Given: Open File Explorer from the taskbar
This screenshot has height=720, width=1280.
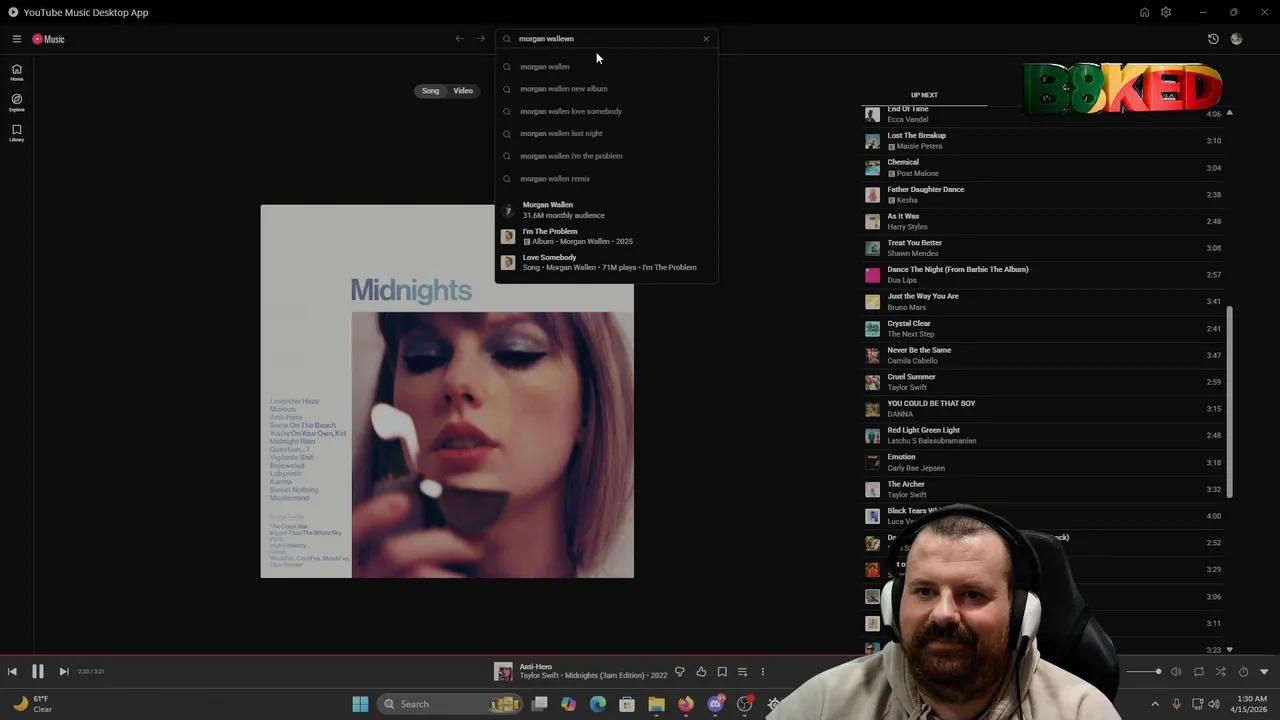Looking at the screenshot, I should (x=656, y=704).
